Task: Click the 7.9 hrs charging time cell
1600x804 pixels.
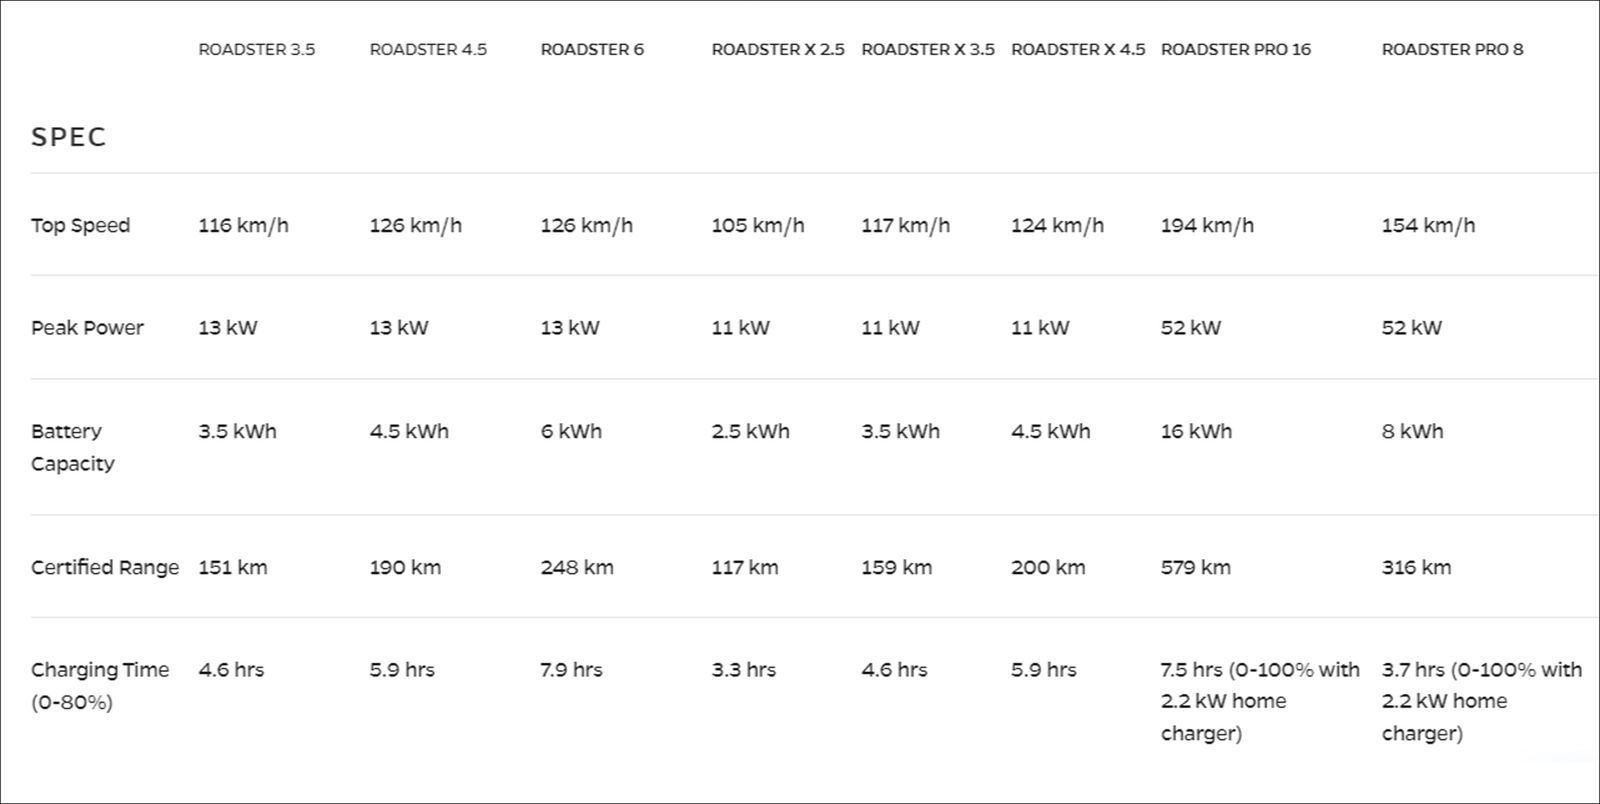Action: pyautogui.click(x=571, y=670)
